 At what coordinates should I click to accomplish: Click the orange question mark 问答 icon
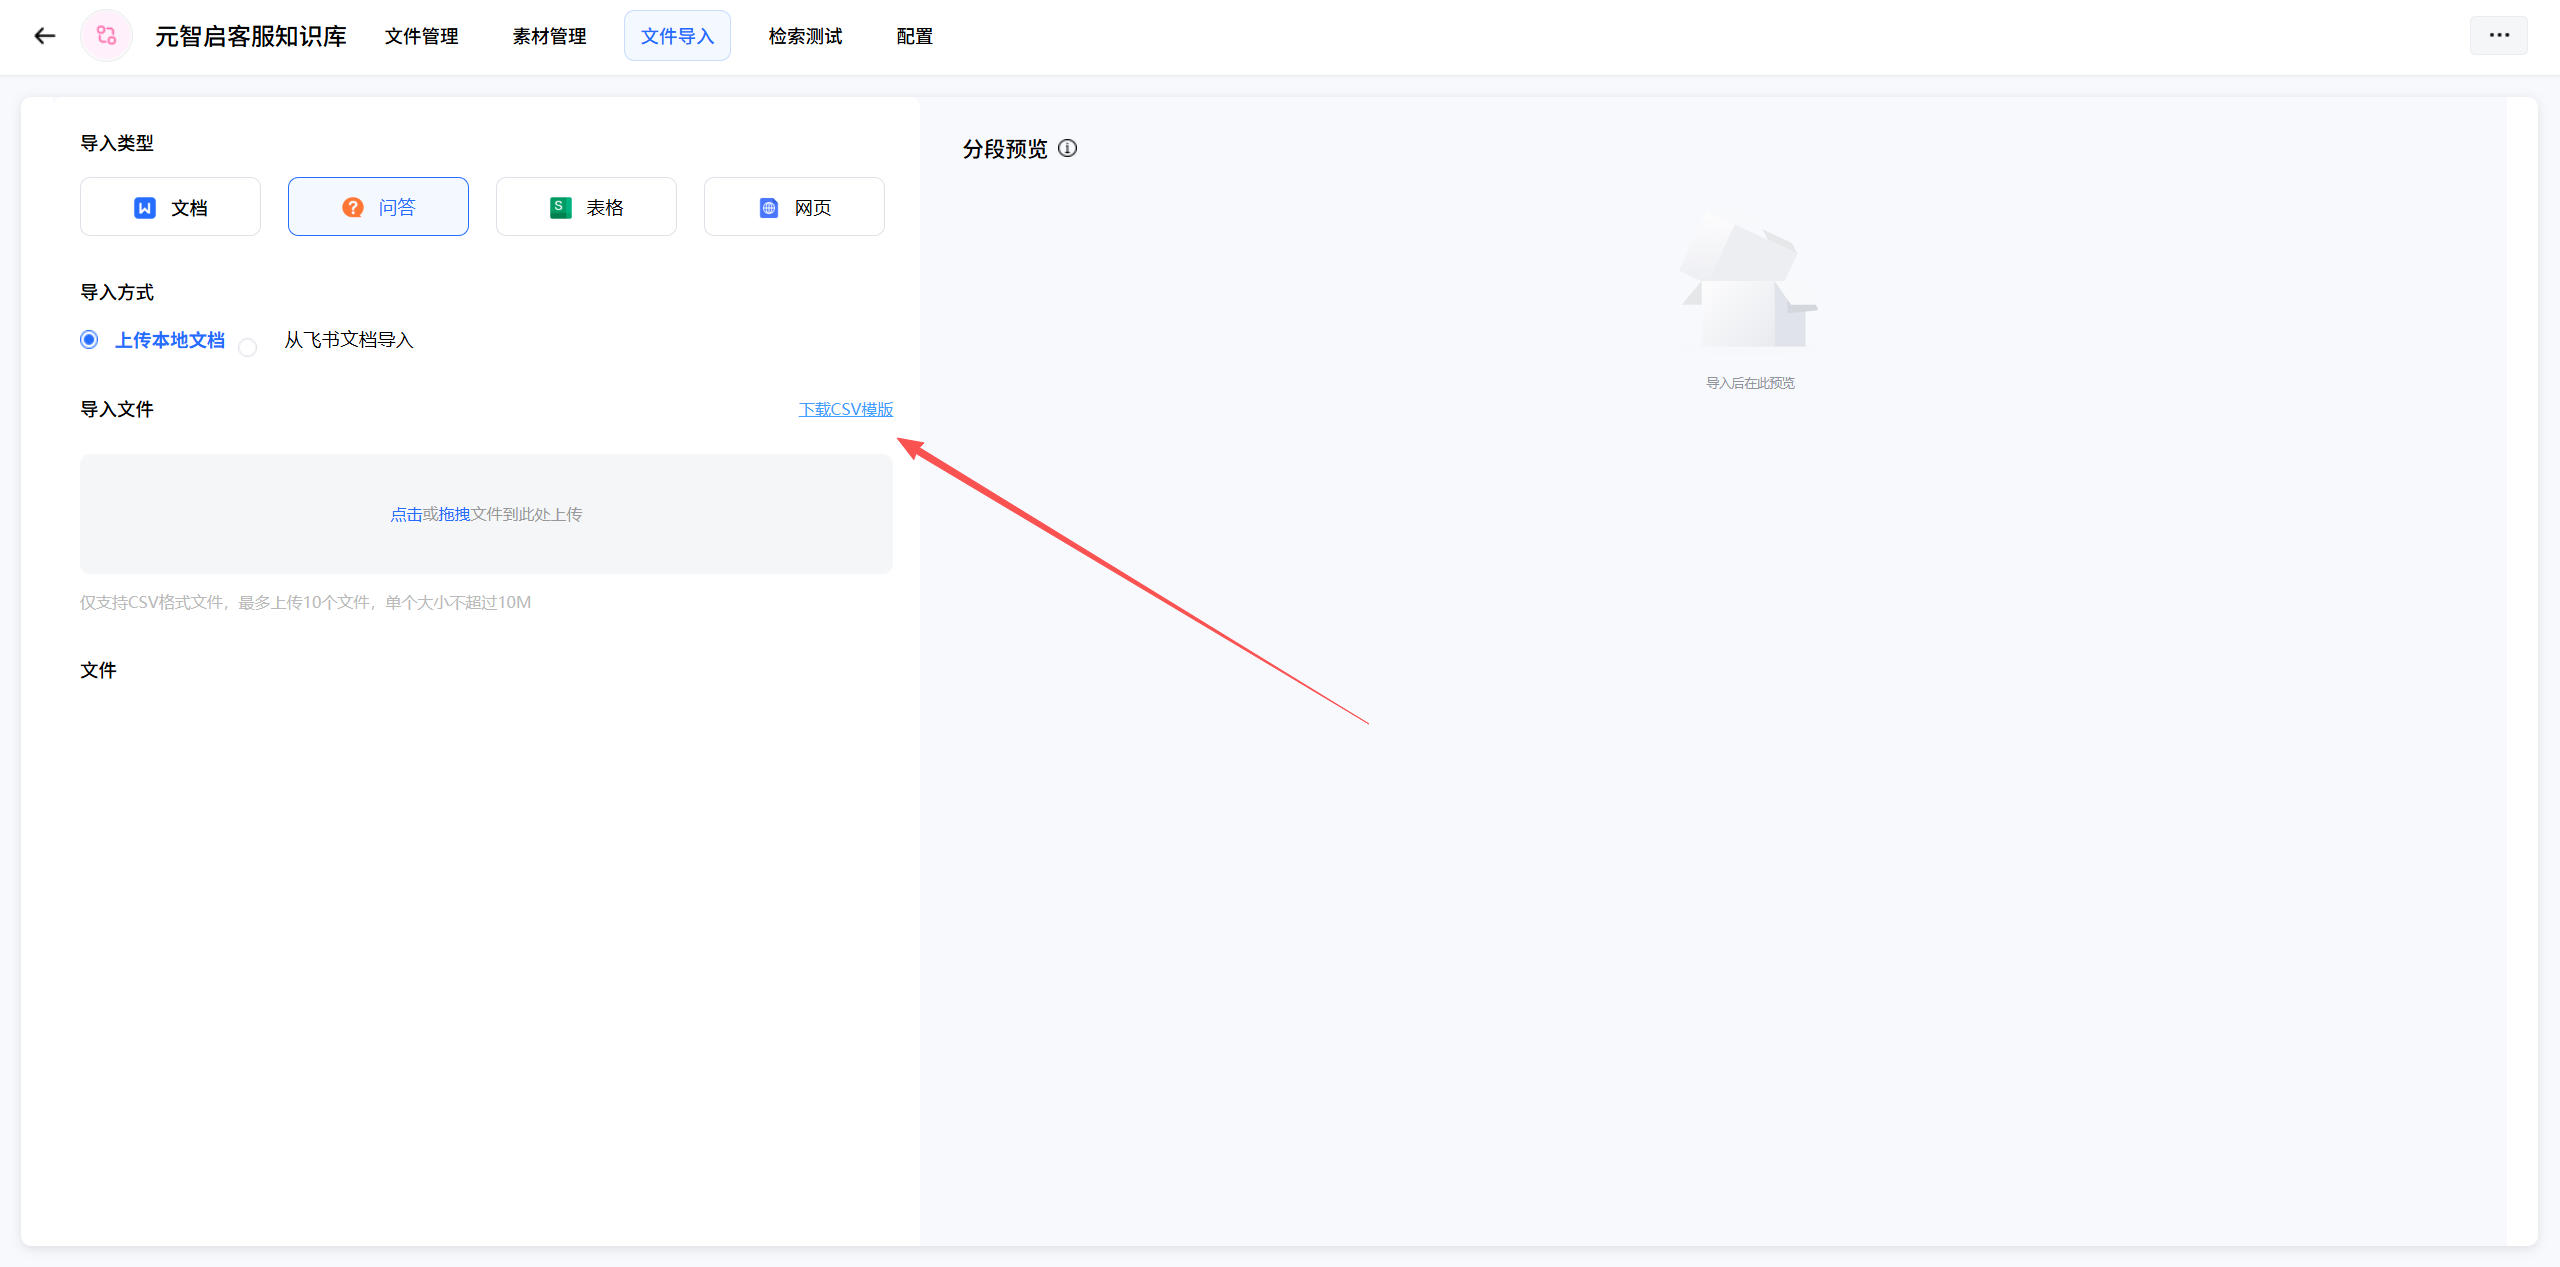(353, 207)
